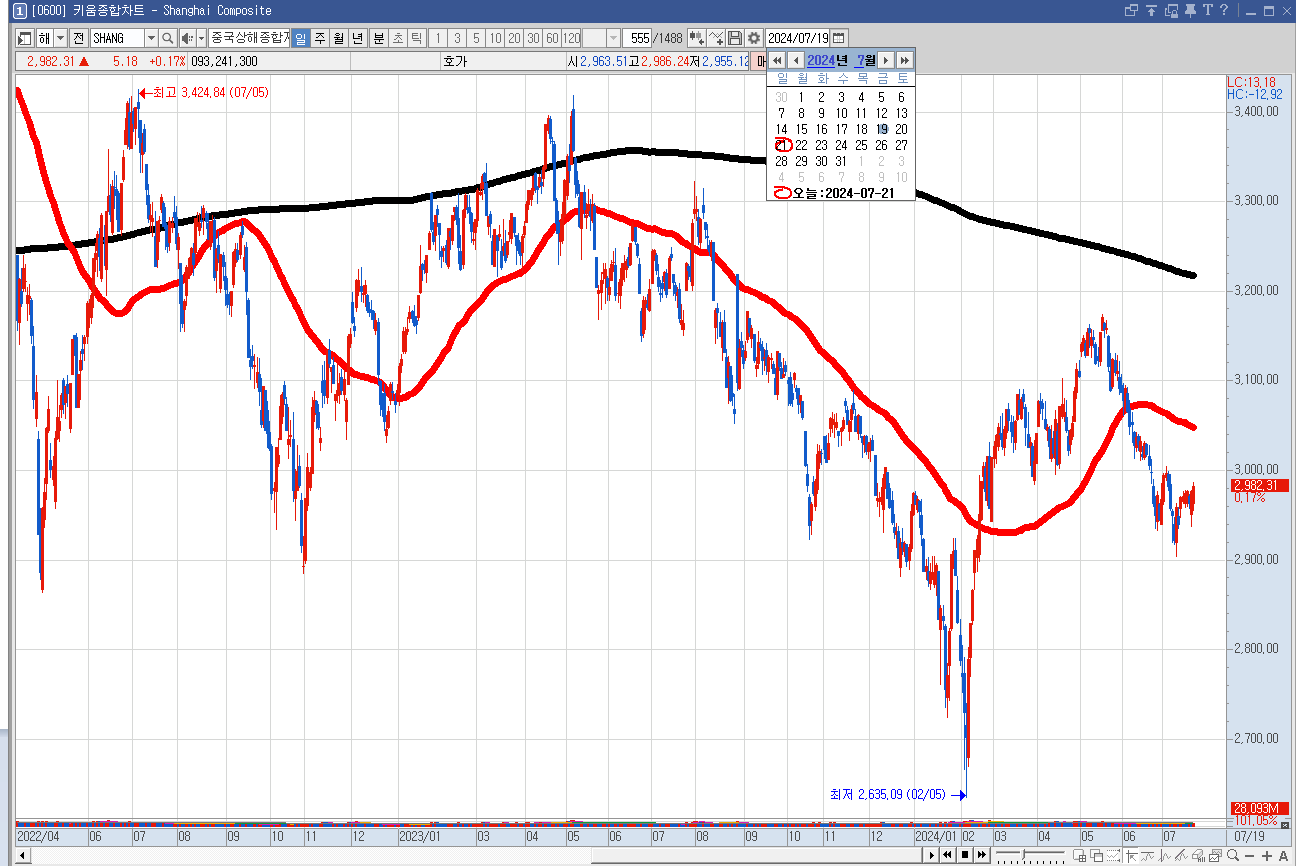The width and height of the screenshot is (1296, 866).
Task: Select the 30 interval button
Action: [x=533, y=38]
